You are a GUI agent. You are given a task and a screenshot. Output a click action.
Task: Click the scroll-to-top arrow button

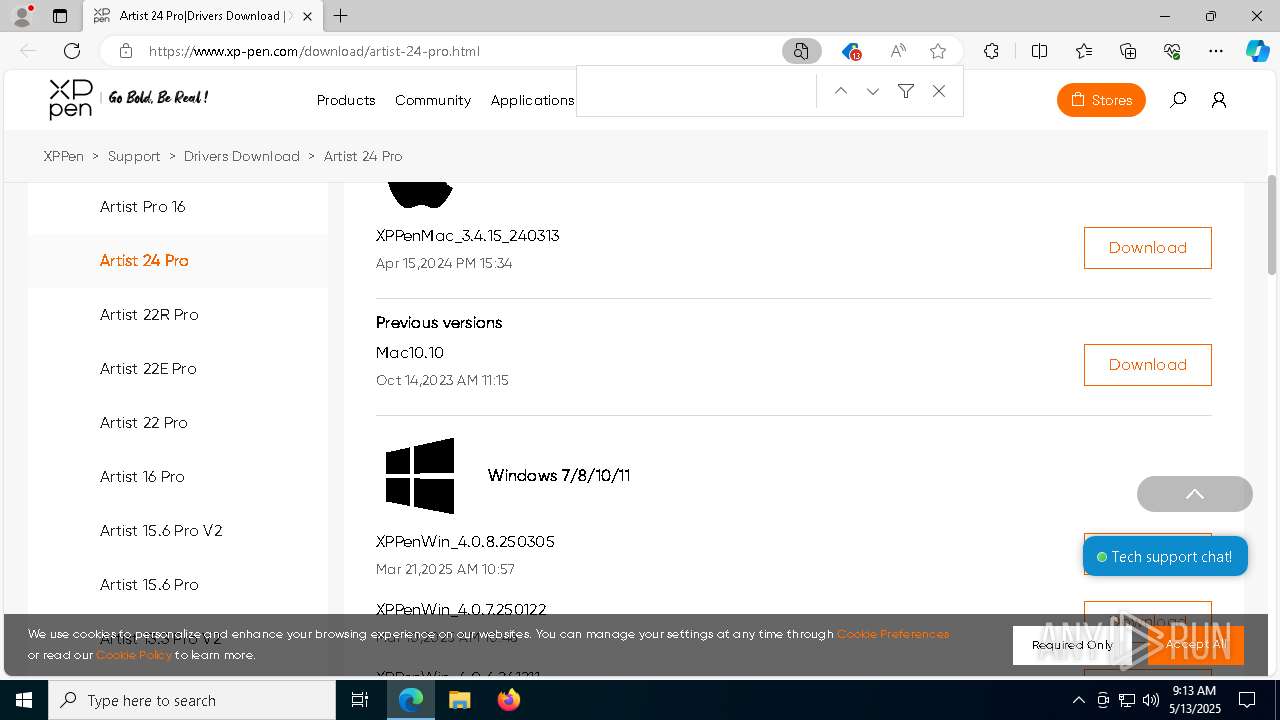click(1195, 494)
